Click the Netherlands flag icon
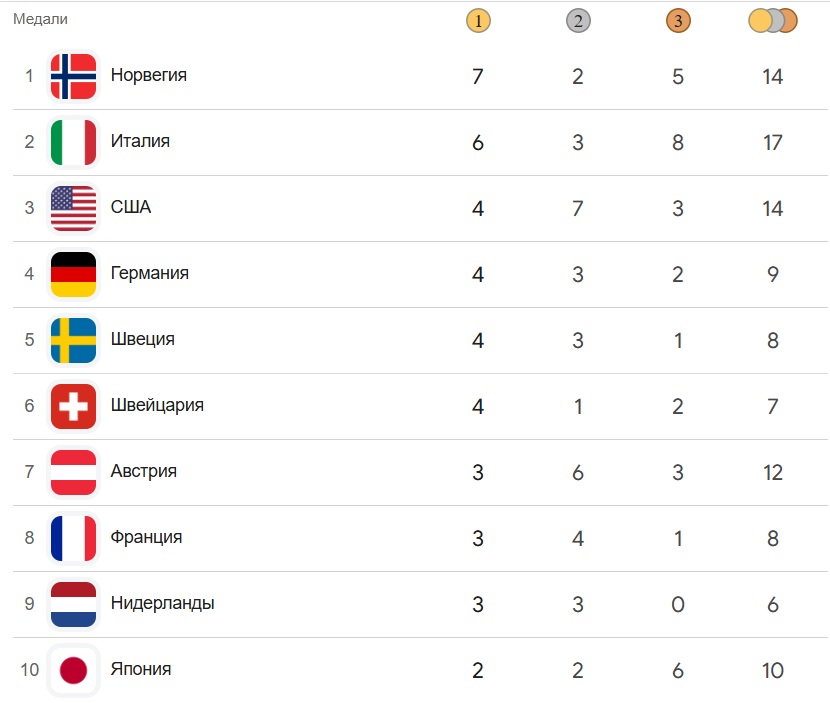The image size is (830, 703). tap(73, 604)
